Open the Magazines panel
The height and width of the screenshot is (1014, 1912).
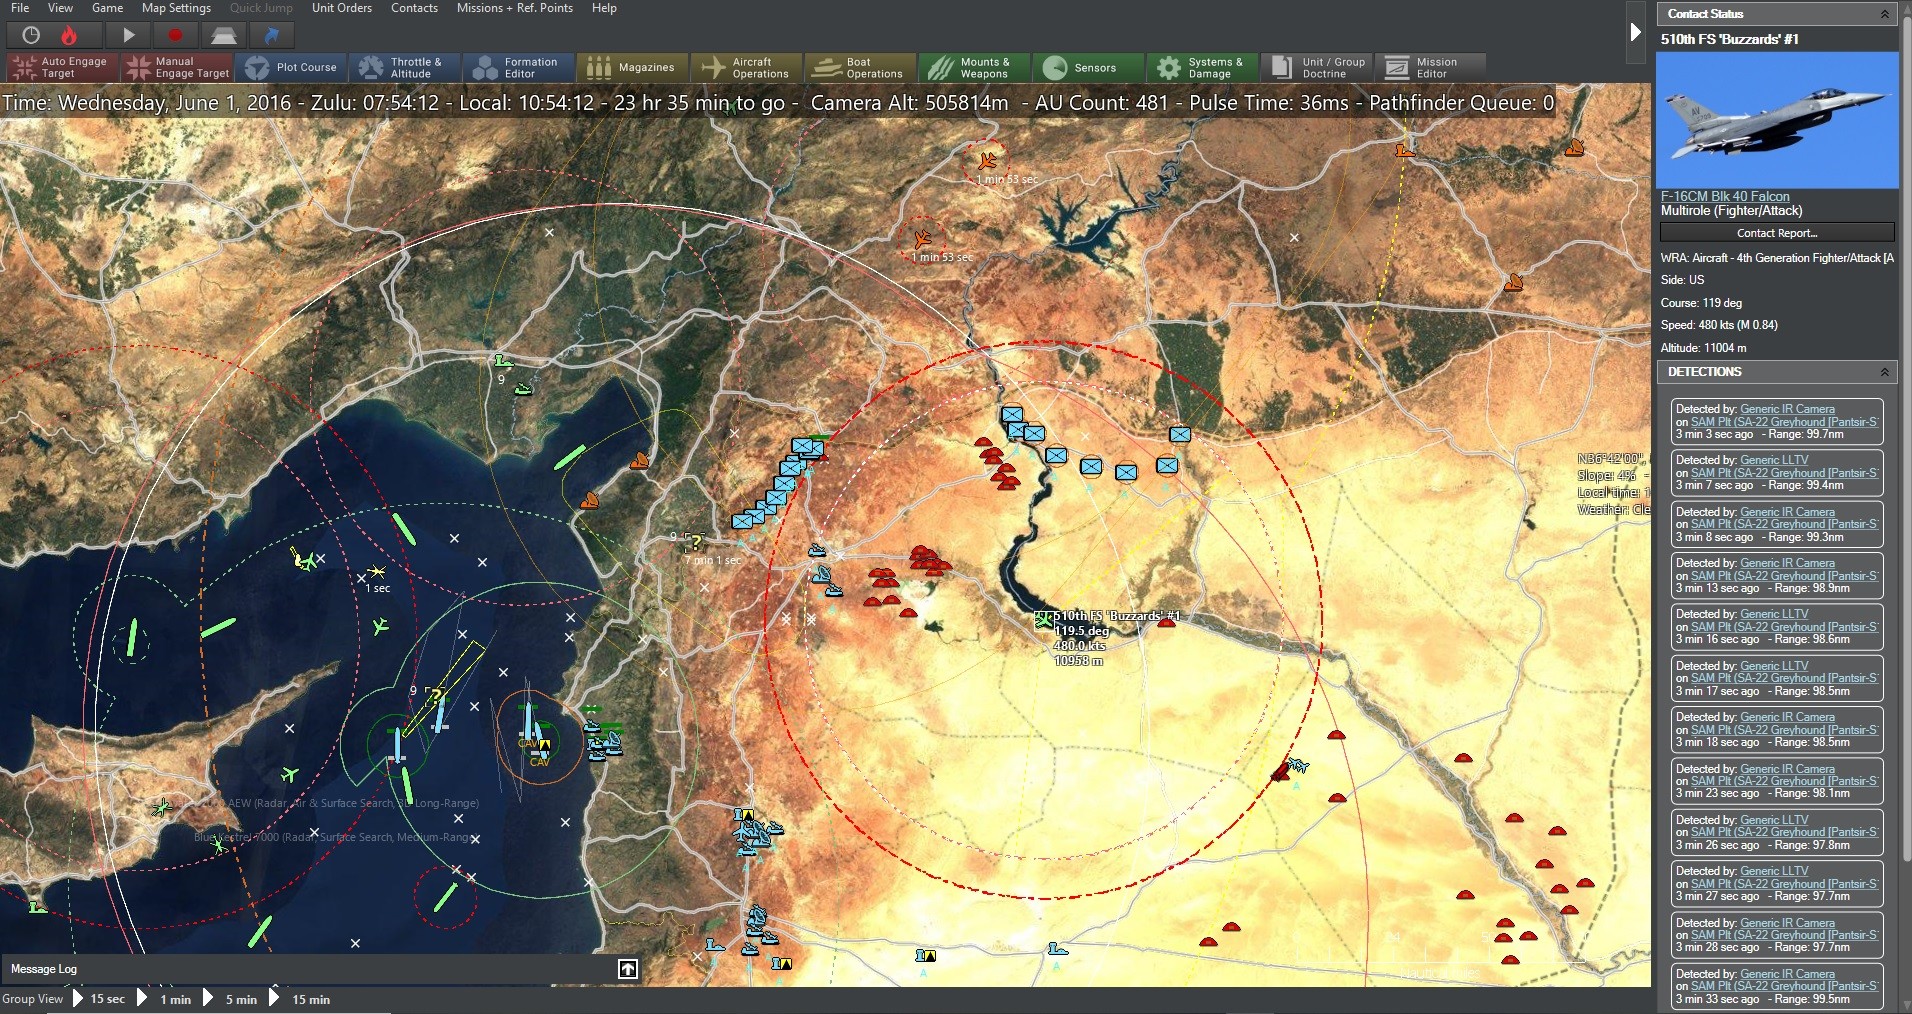631,67
